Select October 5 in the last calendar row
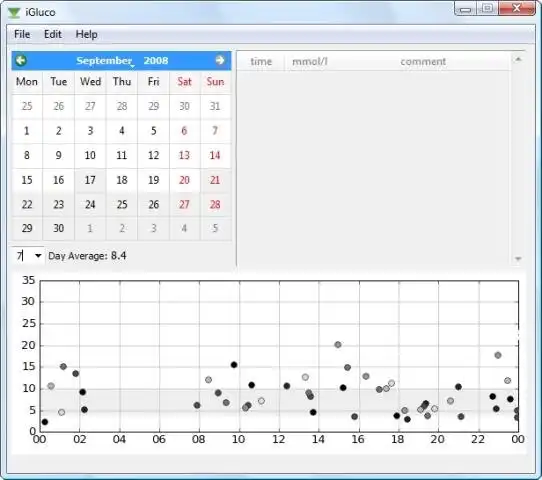The width and height of the screenshot is (542, 480). [215, 228]
